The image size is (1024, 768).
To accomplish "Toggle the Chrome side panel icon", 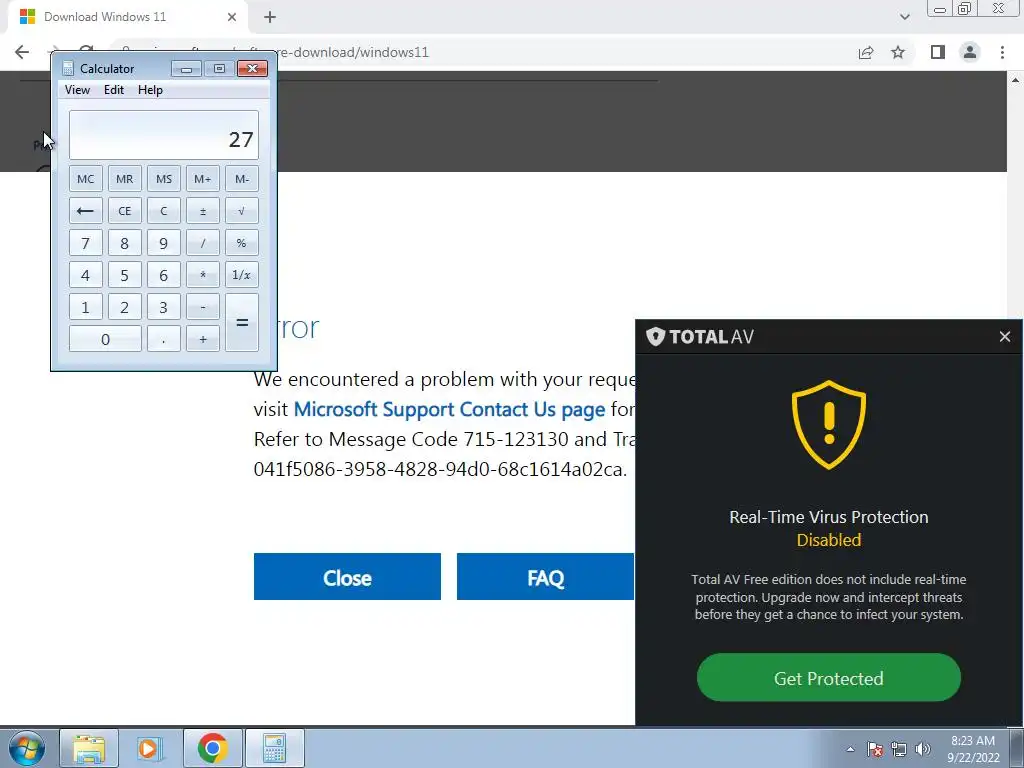I will pyautogui.click(x=938, y=52).
